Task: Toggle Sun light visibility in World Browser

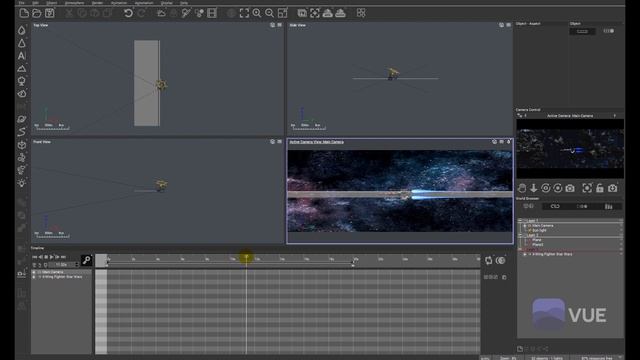Action: tap(621, 230)
